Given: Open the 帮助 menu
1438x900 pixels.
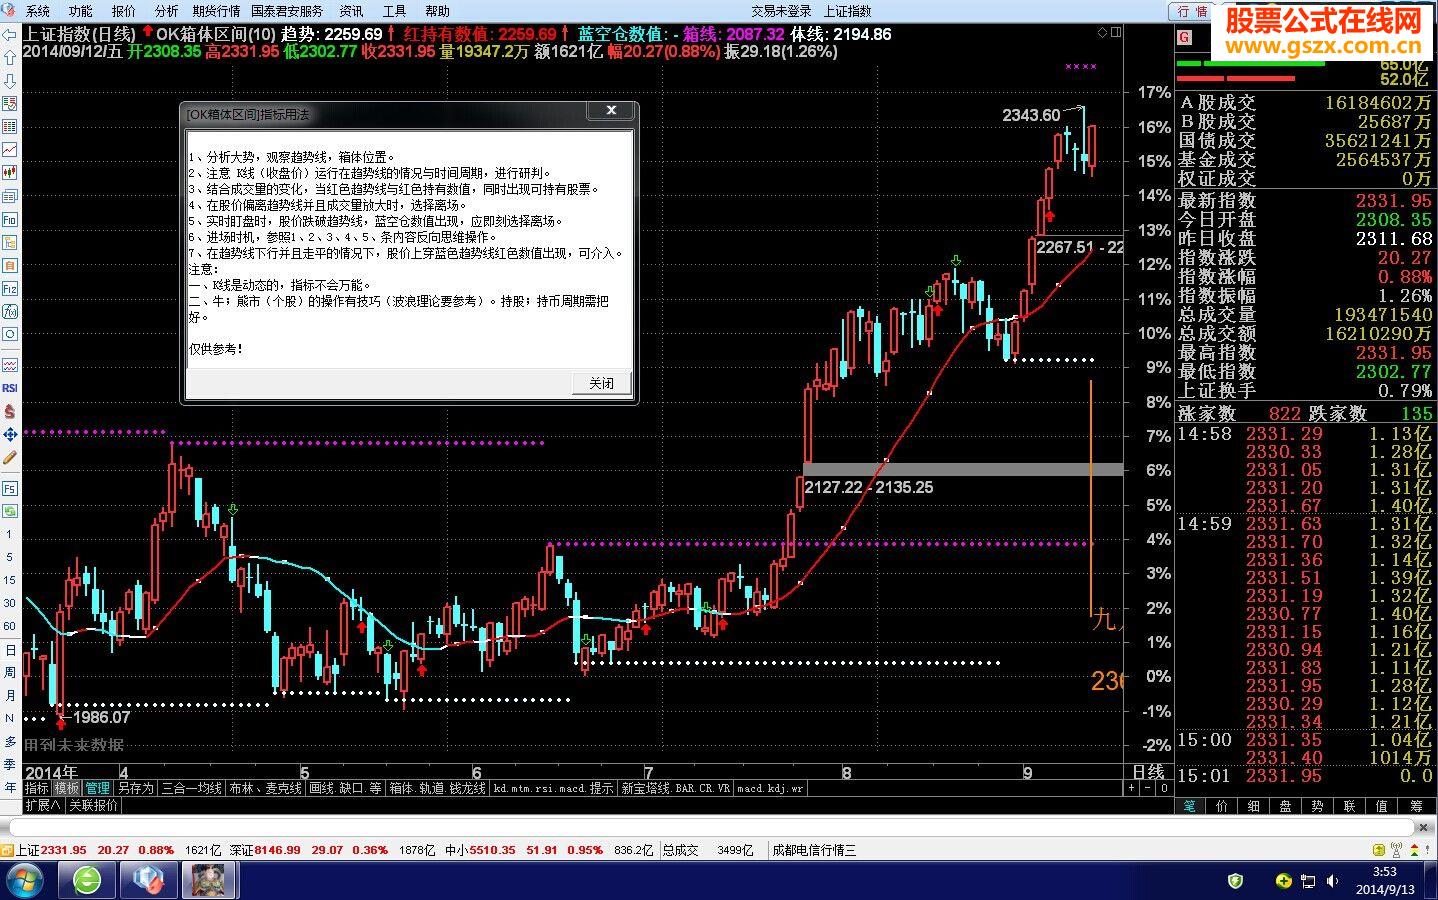Looking at the screenshot, I should (x=437, y=11).
